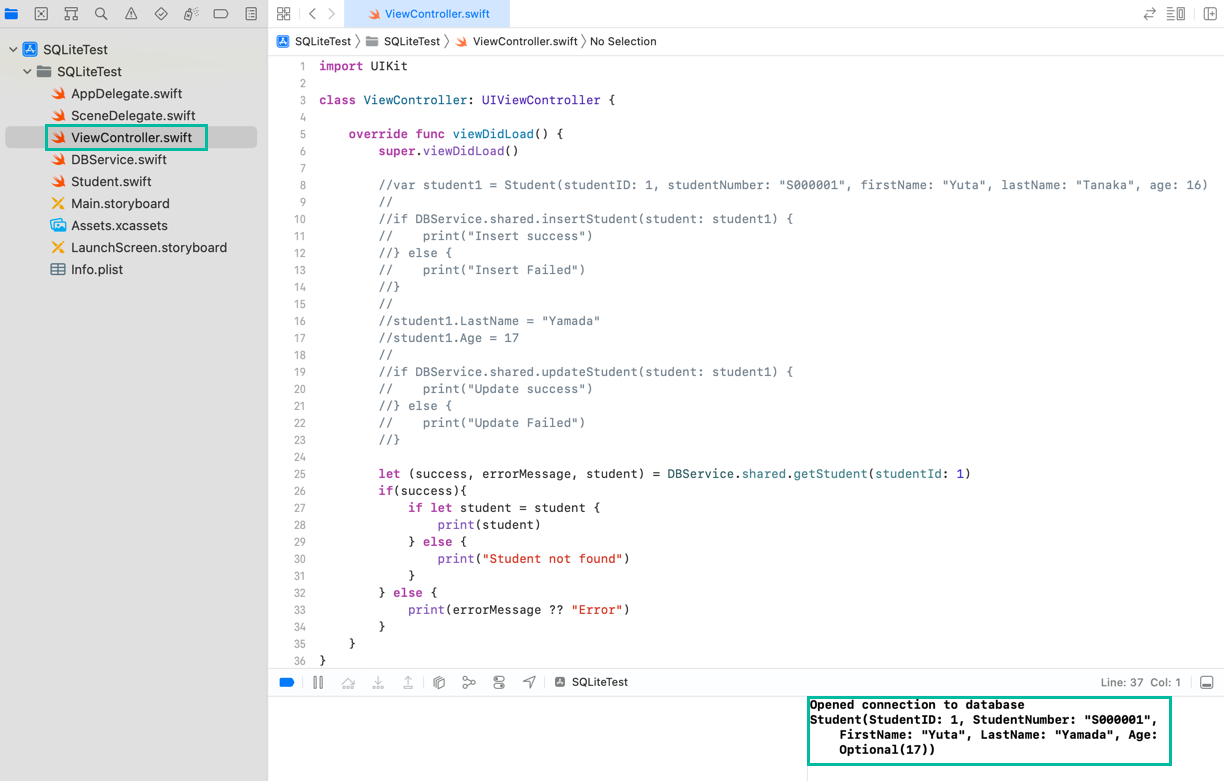This screenshot has width=1224, height=781.
Task: Collapse the SQLiteTest folder group
Action: (x=28, y=71)
